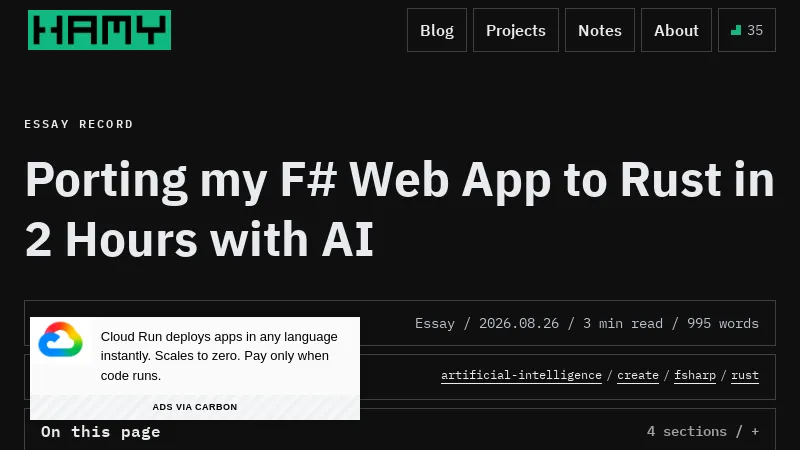Viewport: 800px width, 450px height.
Task: Open the Projects navigation item
Action: [x=516, y=30]
